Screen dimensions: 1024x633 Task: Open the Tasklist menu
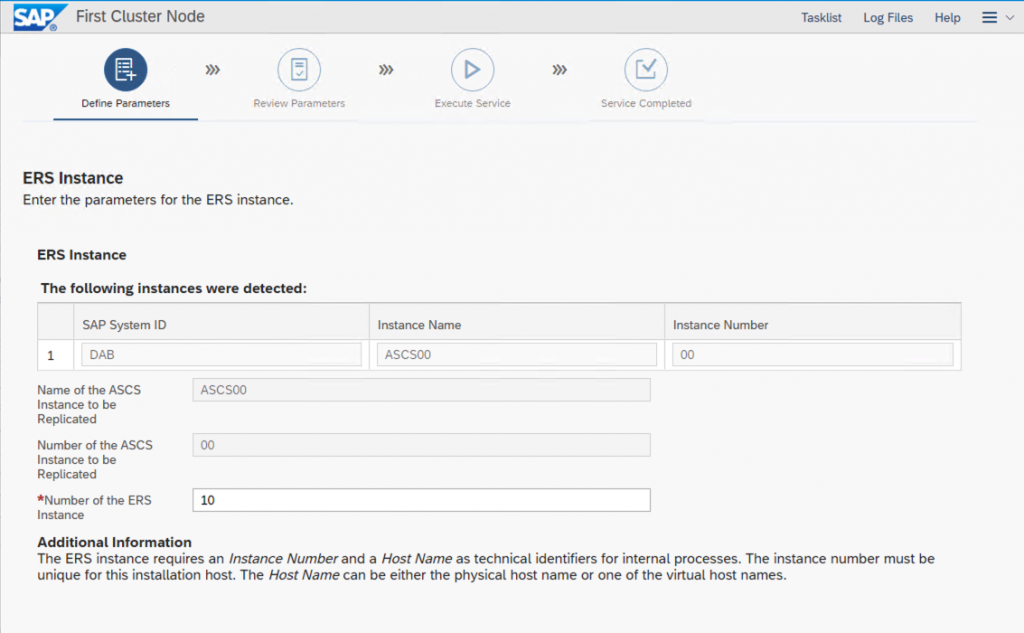[x=821, y=18]
